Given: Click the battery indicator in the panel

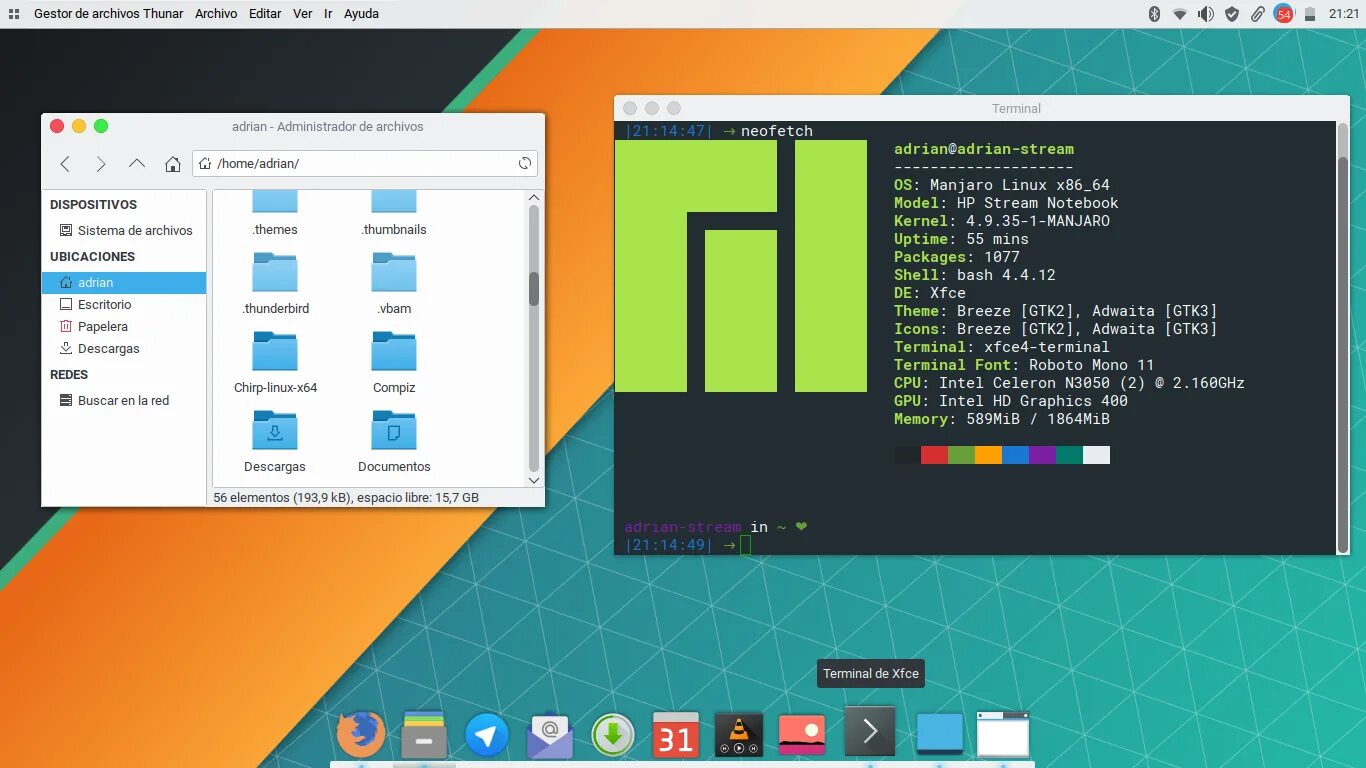Looking at the screenshot, I should tap(1310, 14).
